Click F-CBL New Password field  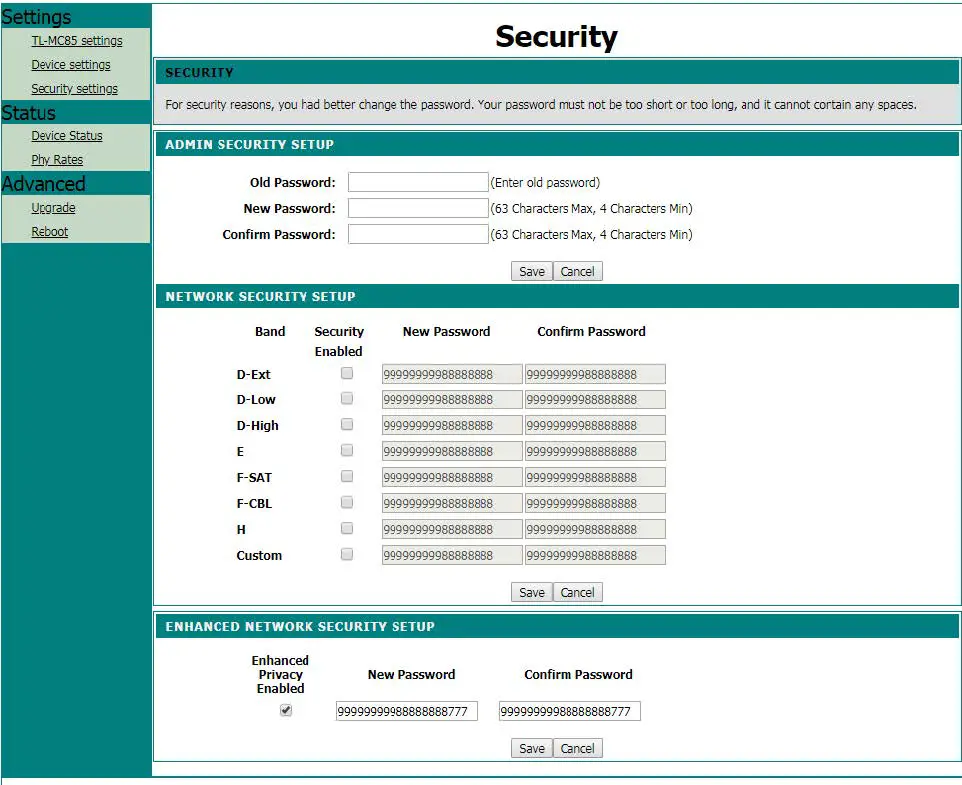click(x=452, y=504)
